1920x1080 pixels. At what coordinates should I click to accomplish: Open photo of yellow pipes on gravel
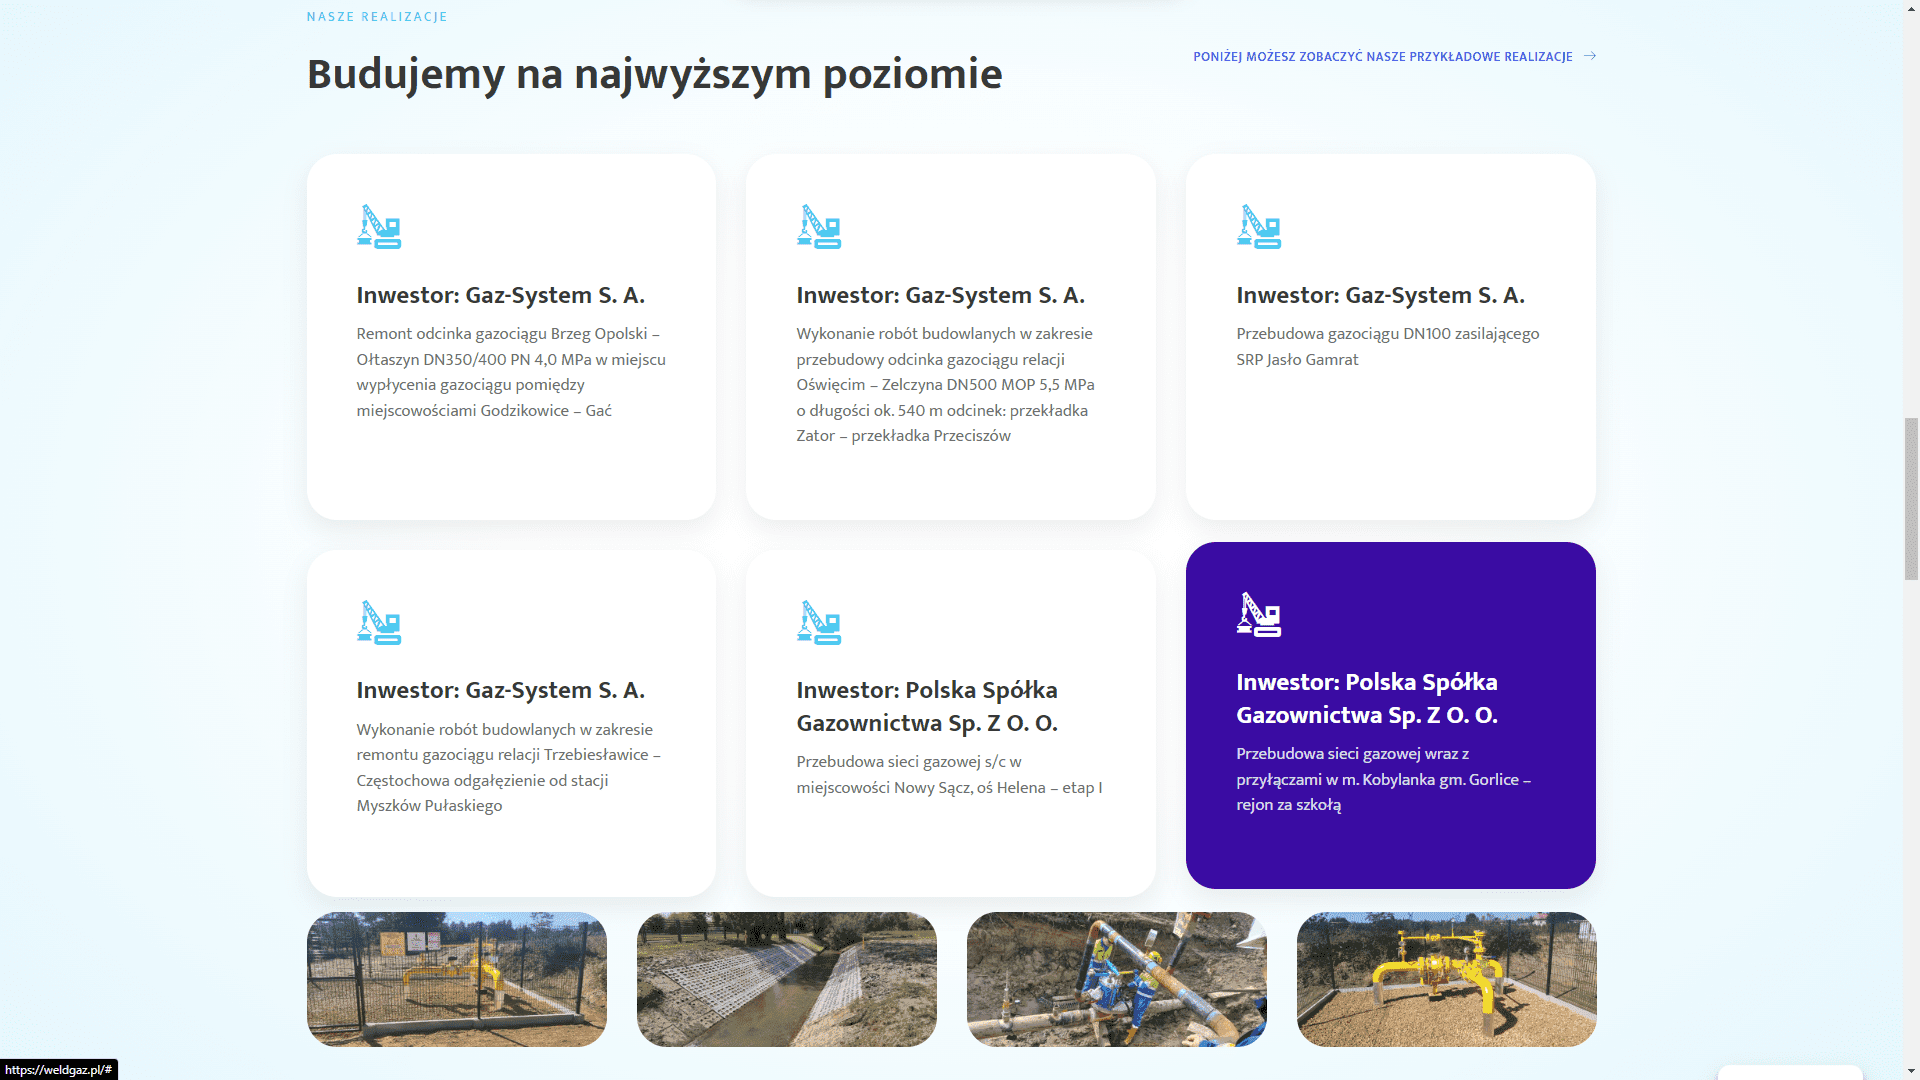1447,979
